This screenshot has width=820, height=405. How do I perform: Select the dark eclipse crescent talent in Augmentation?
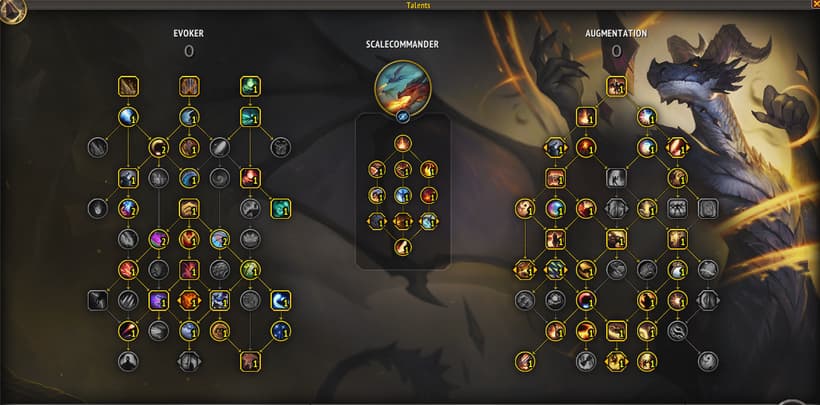pyautogui.click(x=586, y=300)
